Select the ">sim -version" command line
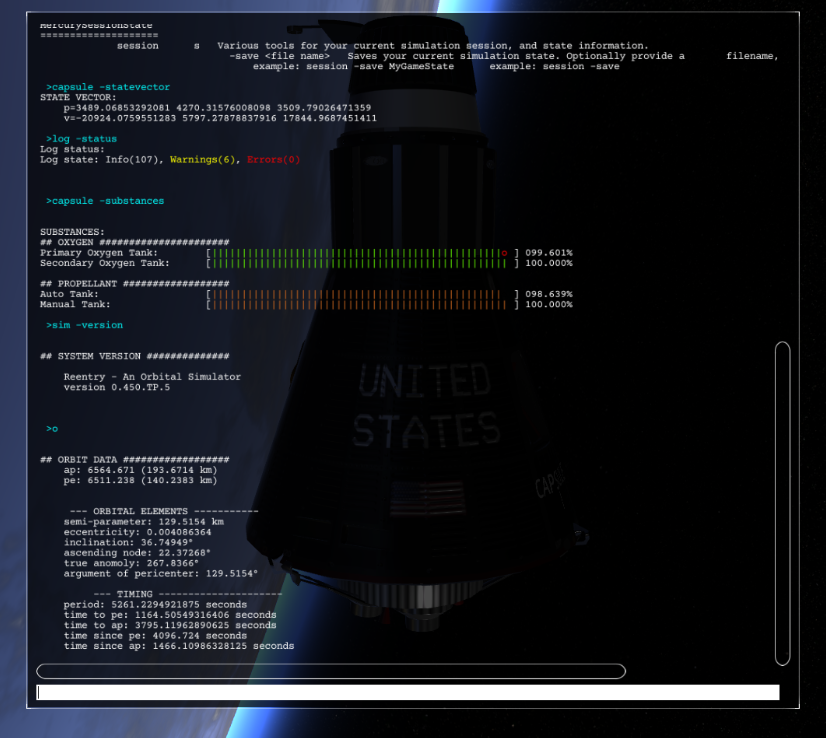Screen dimensions: 826x738 click(x=84, y=326)
